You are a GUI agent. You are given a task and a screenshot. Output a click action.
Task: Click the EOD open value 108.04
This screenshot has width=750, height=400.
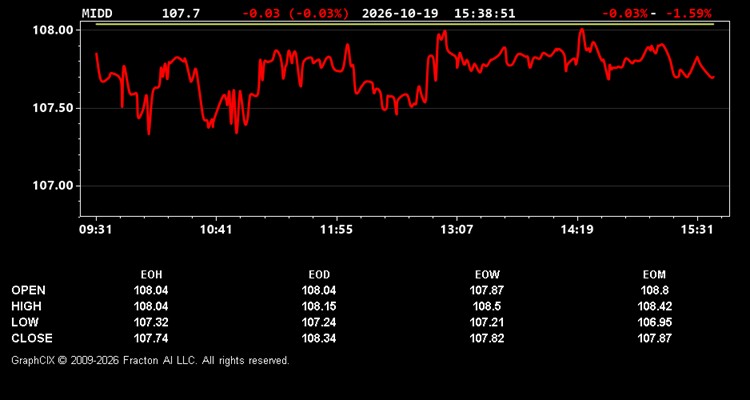pos(319,290)
